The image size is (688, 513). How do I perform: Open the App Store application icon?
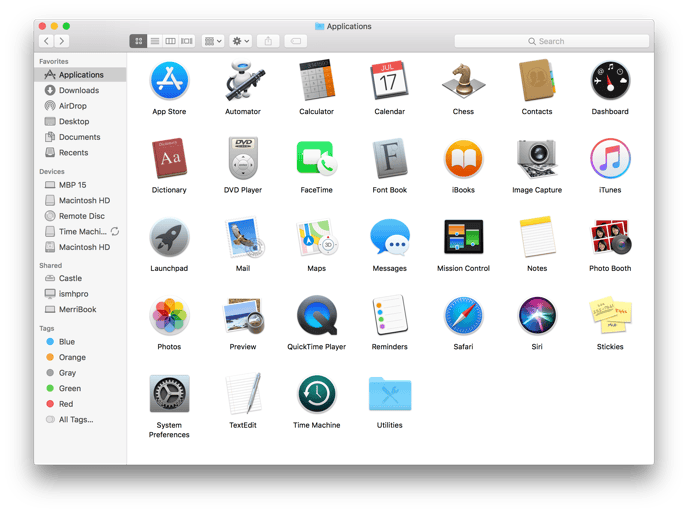pos(169,81)
